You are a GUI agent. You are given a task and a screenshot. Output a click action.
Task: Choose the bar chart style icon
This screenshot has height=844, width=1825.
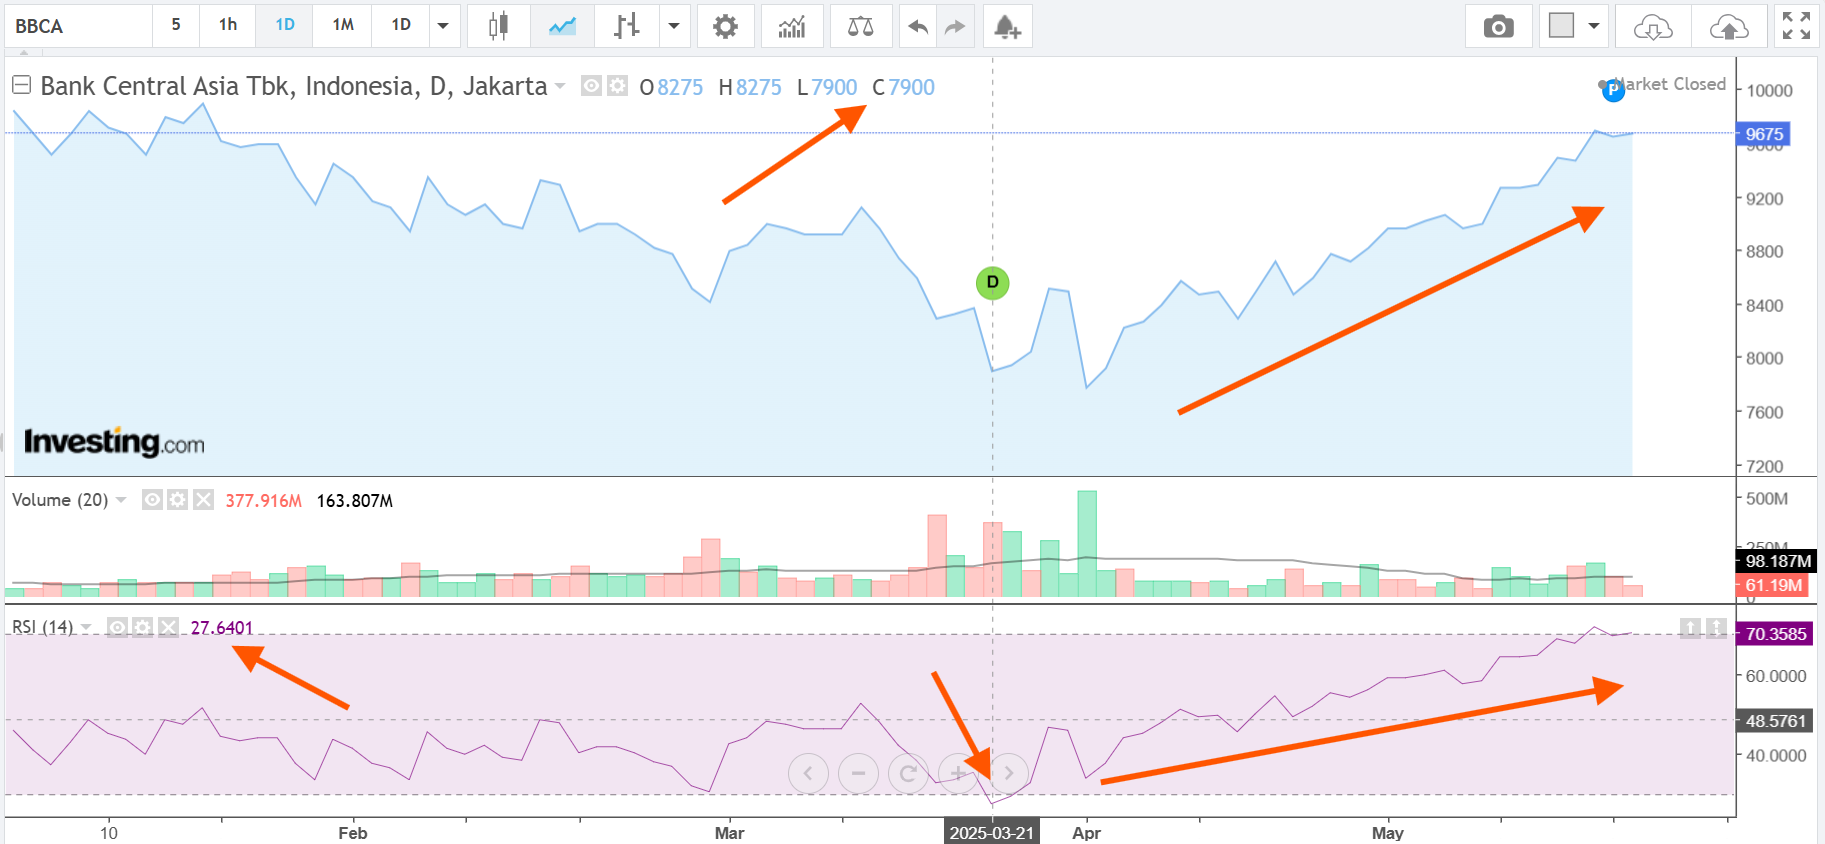coord(627,26)
